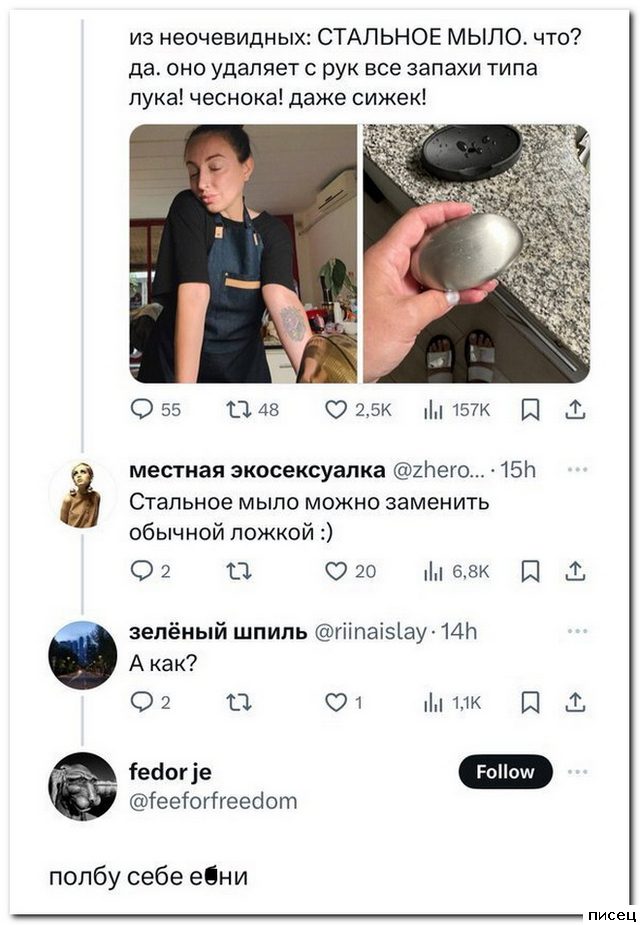Open more options for зелёный шпиль's reply
The image size is (640, 925).
[x=577, y=631]
